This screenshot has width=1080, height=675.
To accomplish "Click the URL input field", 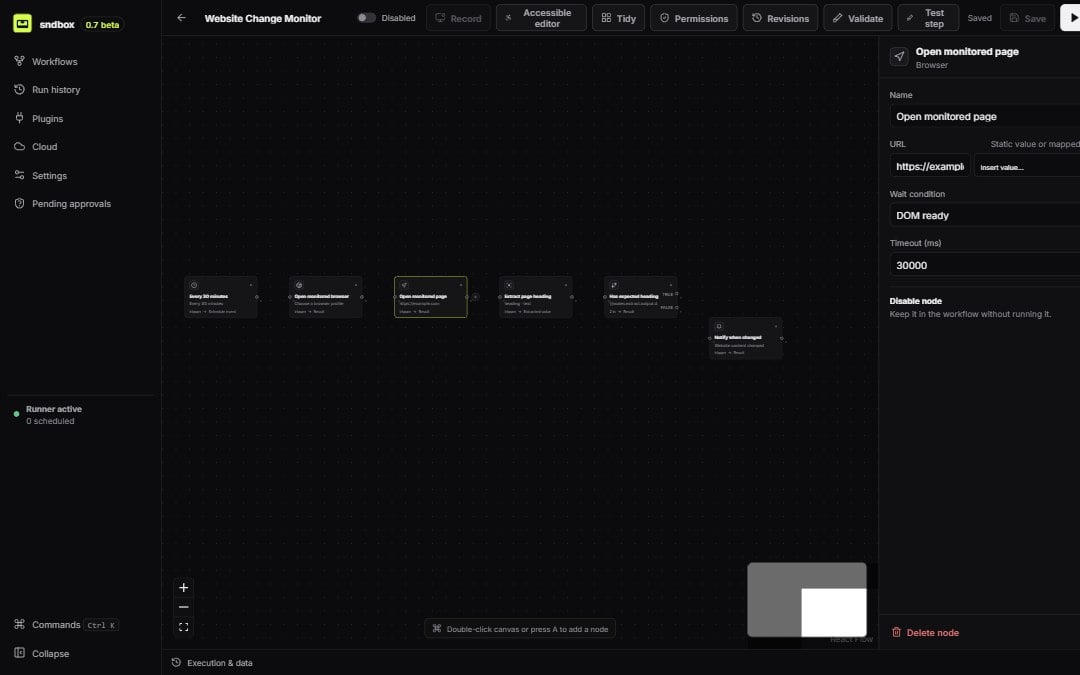I will pyautogui.click(x=930, y=166).
